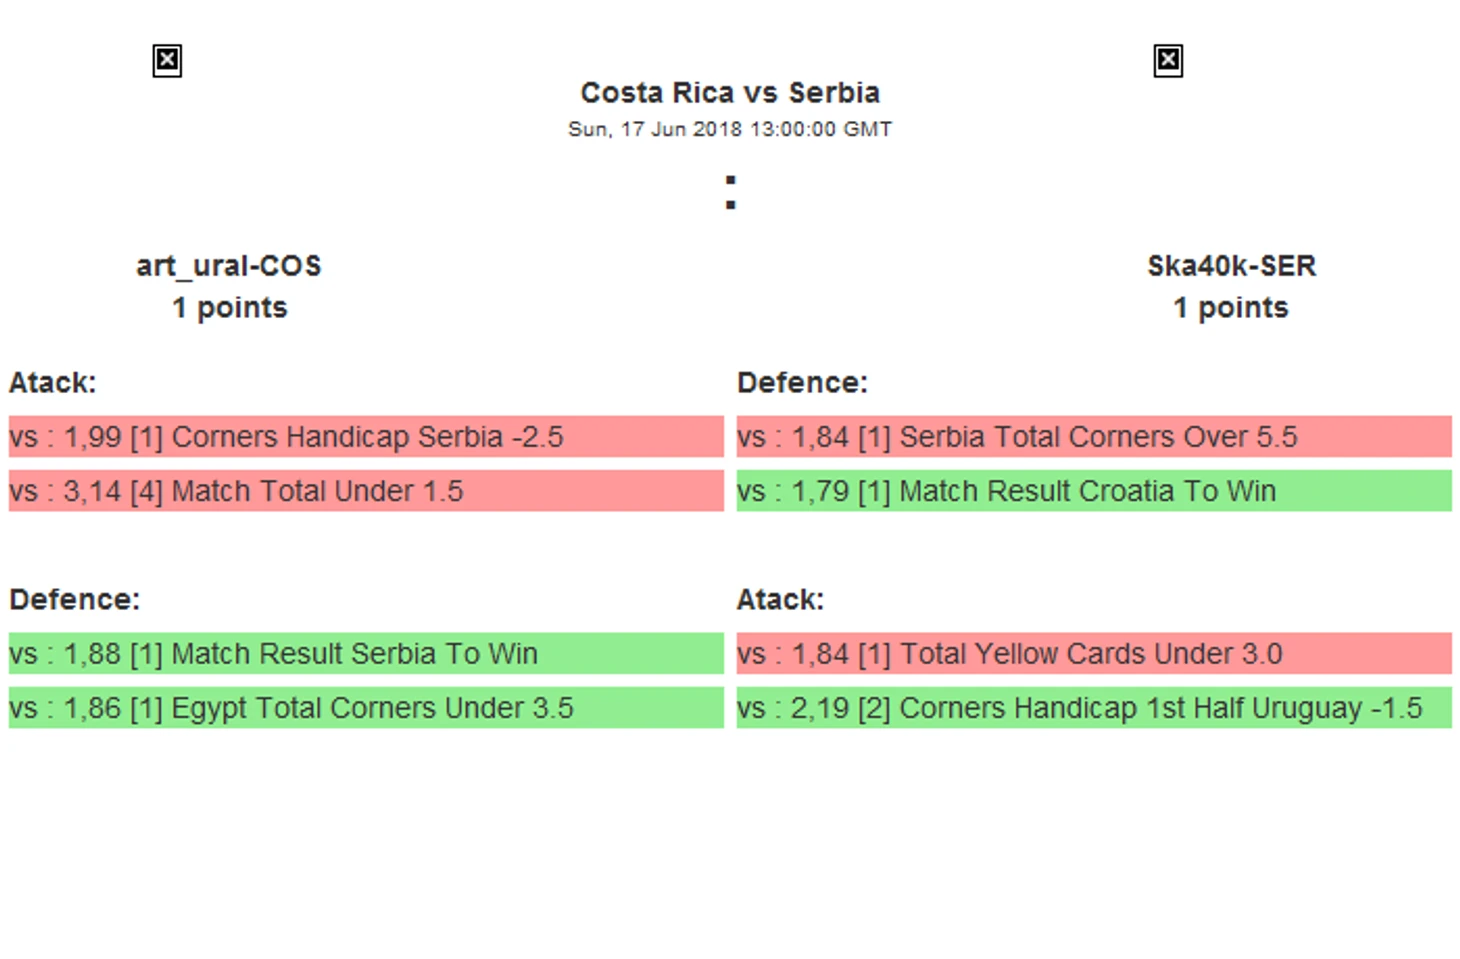The height and width of the screenshot is (959, 1460).
Task: Click the Costa Rica vs Serbia title
Action: tap(730, 93)
